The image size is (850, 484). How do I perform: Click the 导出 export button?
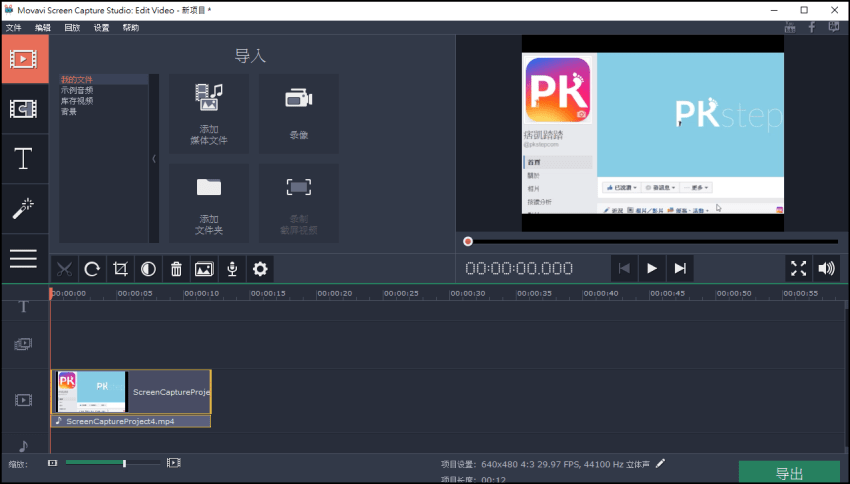pyautogui.click(x=789, y=473)
